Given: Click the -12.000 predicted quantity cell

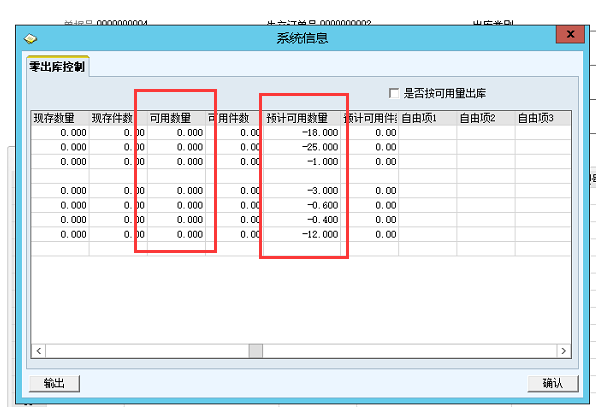Looking at the screenshot, I should pos(302,234).
